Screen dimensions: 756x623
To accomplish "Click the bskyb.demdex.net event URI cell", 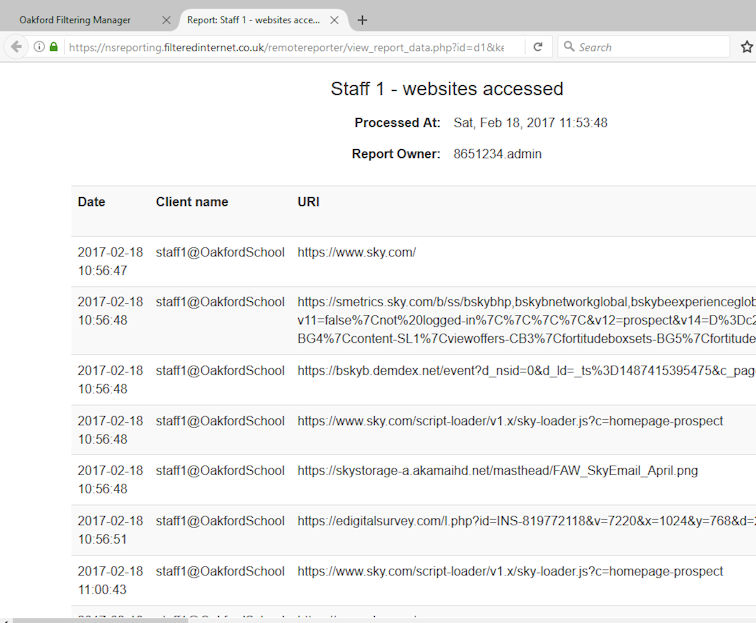I will (526, 370).
